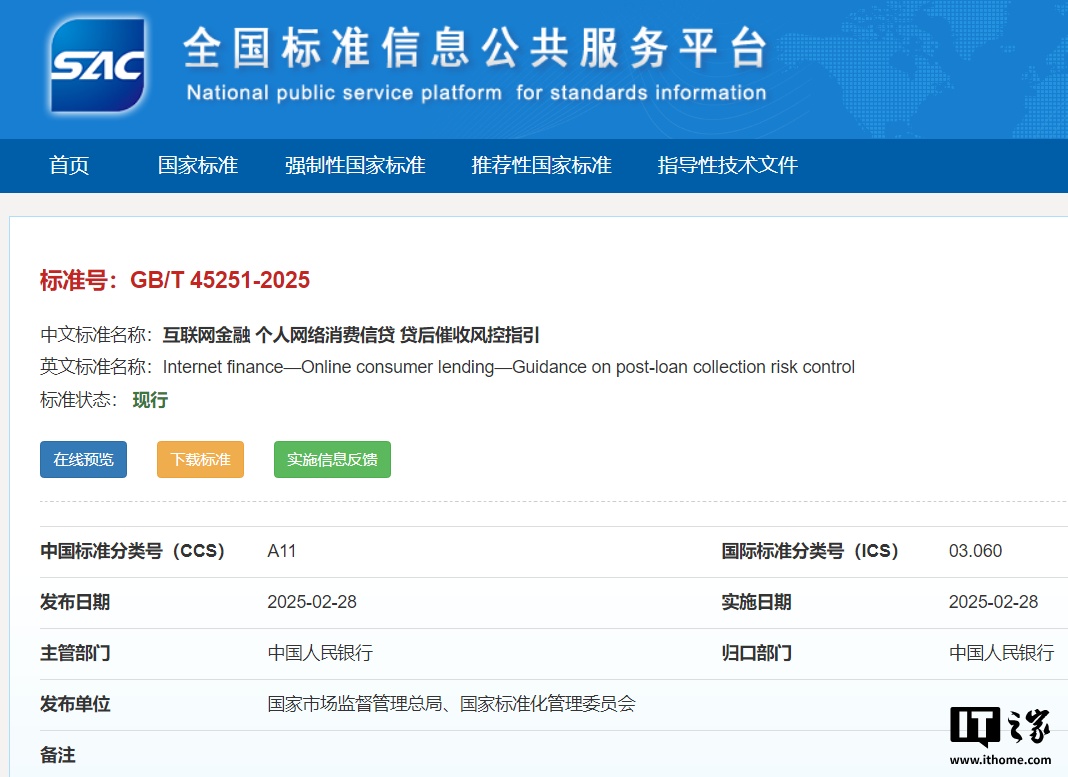
Task: Click the orange 下载标准 download button
Action: pyautogui.click(x=200, y=459)
